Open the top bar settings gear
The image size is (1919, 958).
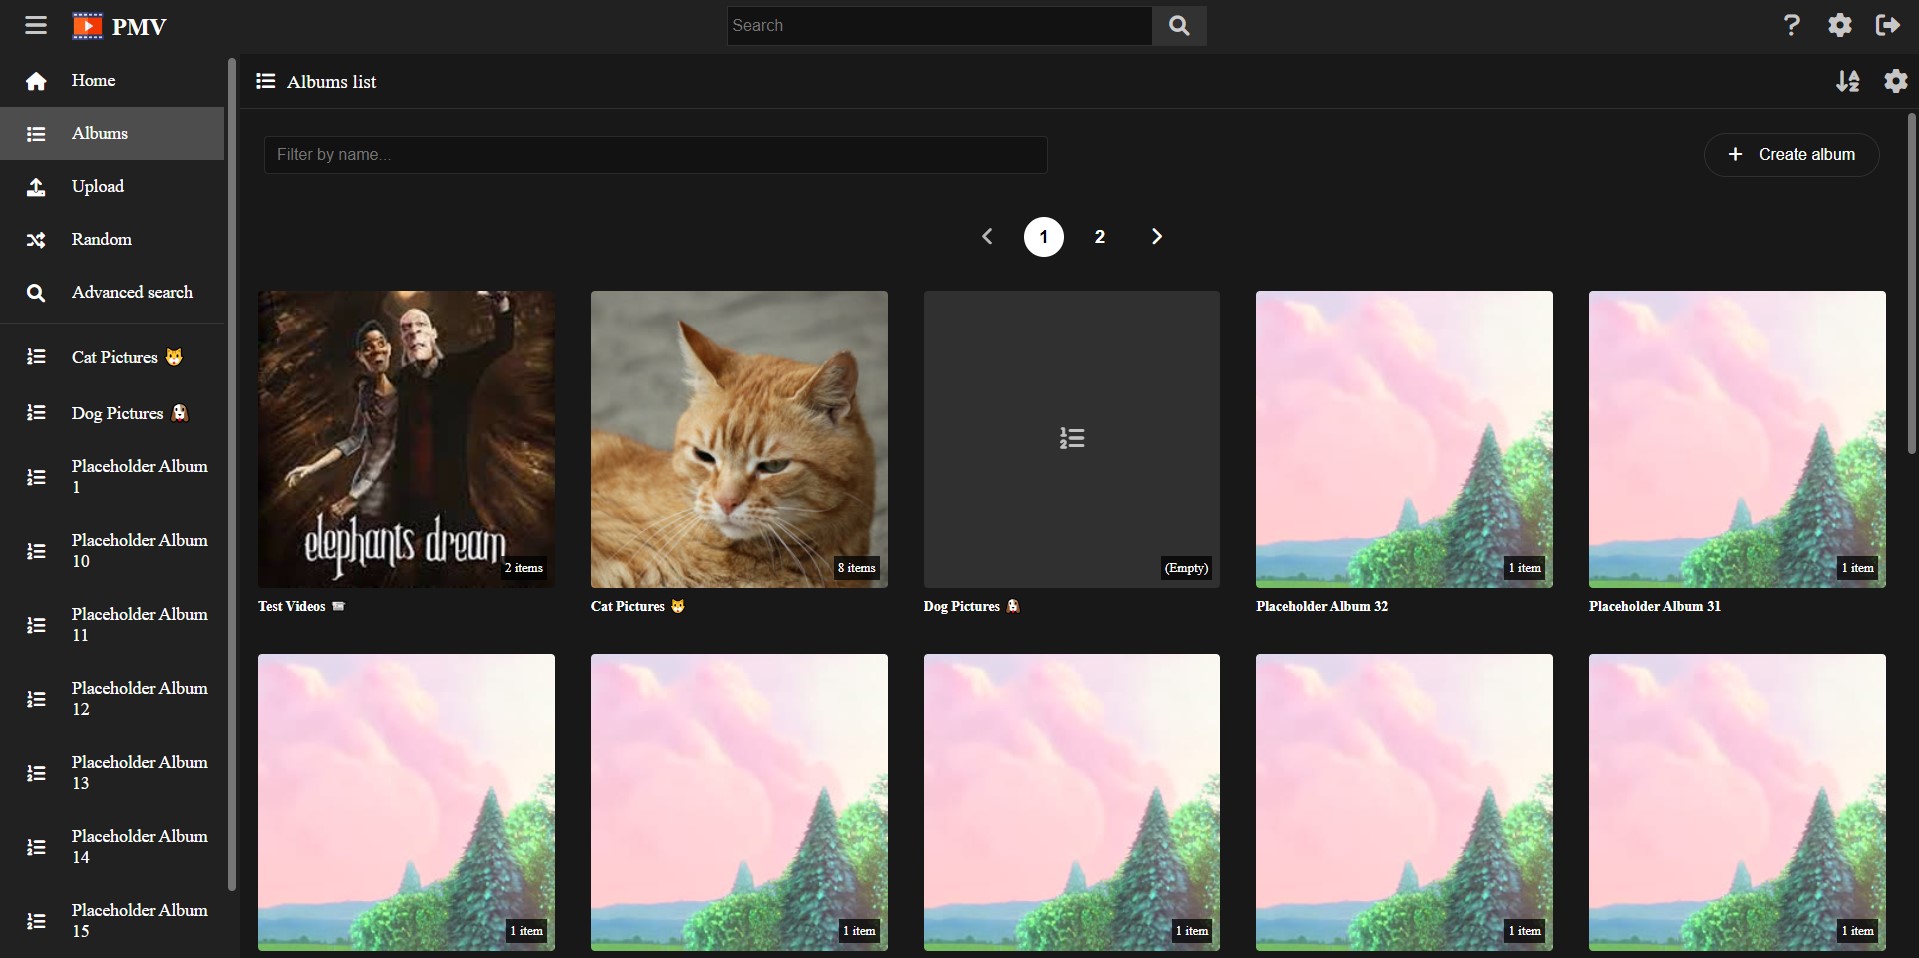click(x=1840, y=25)
